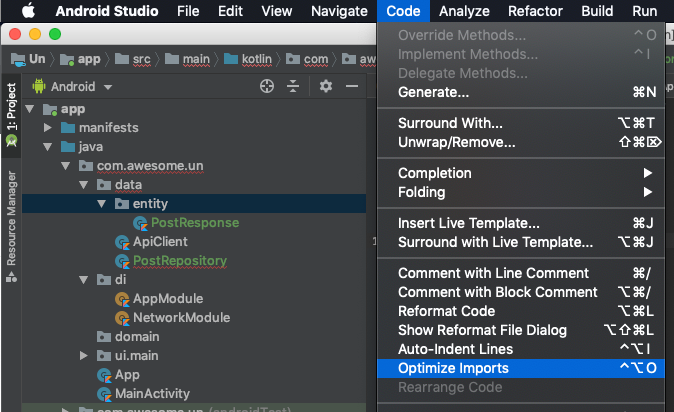Select the NetworkModule file
Viewport: 674px width, 412px height.
click(x=181, y=317)
